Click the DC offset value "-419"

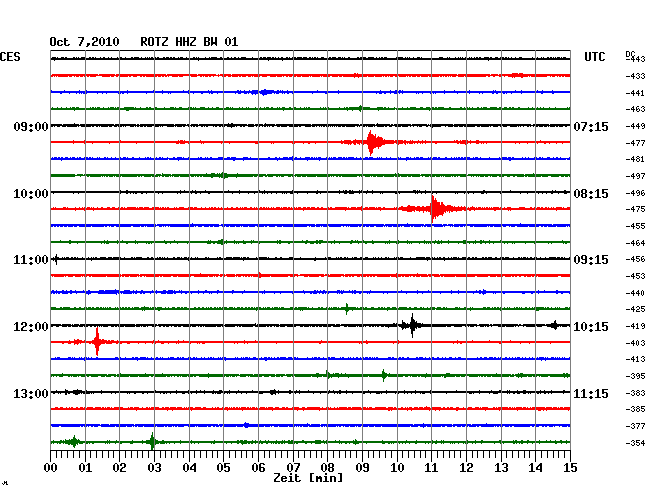[635, 326]
